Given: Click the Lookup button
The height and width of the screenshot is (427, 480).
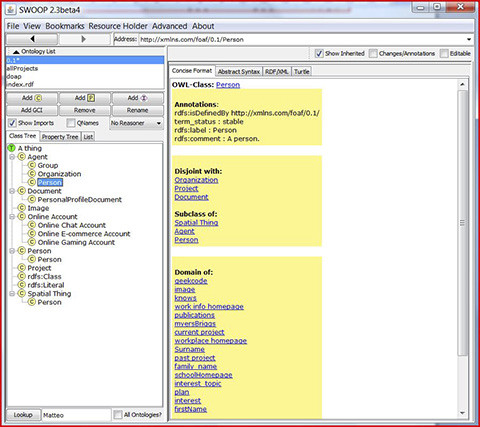Looking at the screenshot, I should (23, 415).
